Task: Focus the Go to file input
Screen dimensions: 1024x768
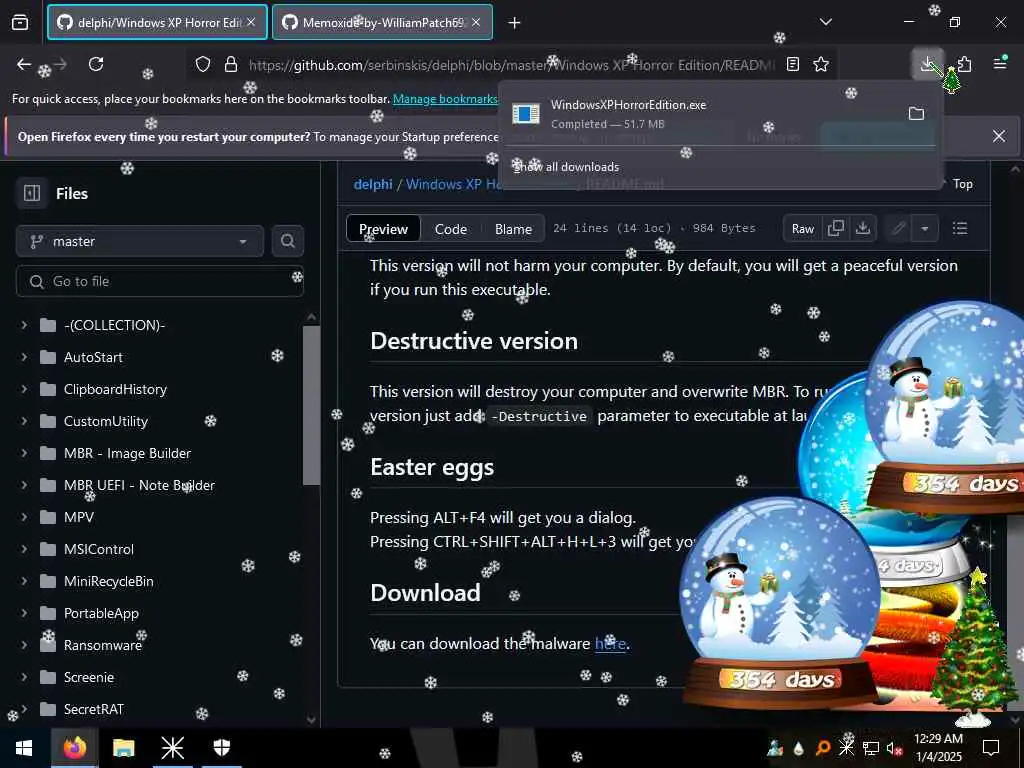Action: 160,281
